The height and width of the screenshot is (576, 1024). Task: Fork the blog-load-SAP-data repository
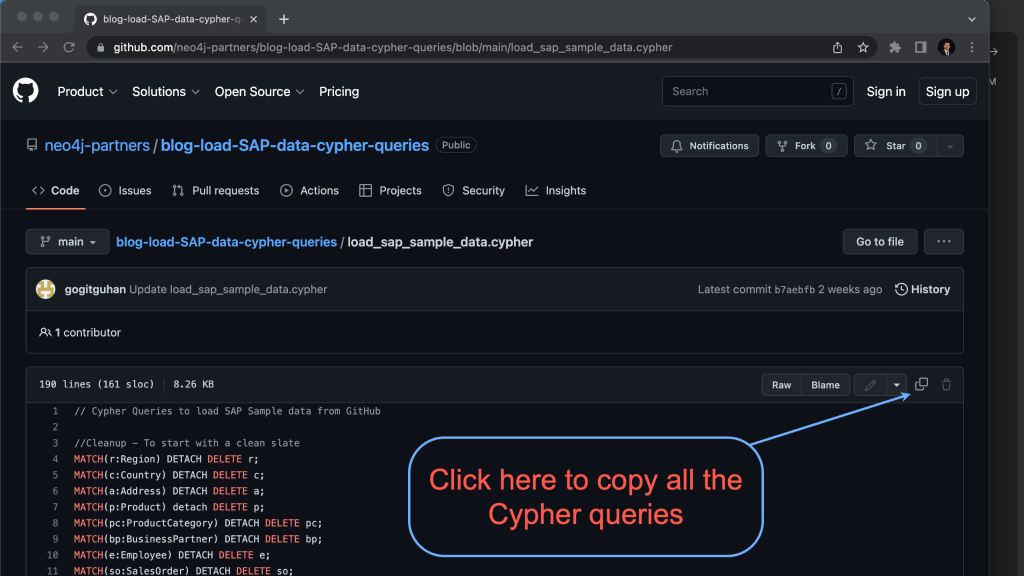(806, 145)
